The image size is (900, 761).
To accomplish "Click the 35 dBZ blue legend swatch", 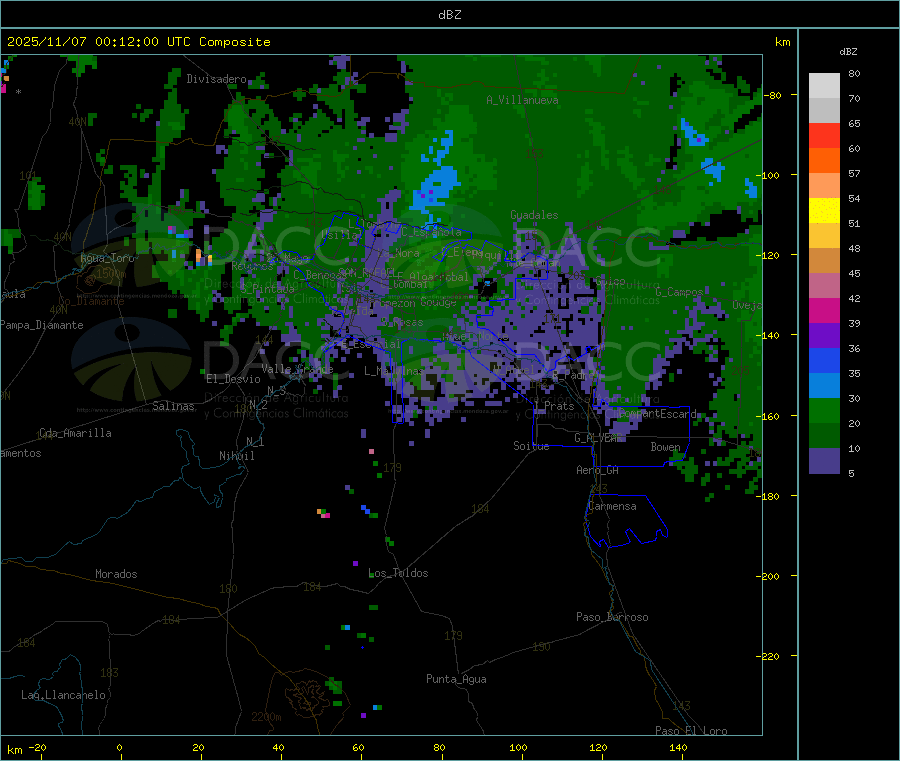I will pos(824,385).
